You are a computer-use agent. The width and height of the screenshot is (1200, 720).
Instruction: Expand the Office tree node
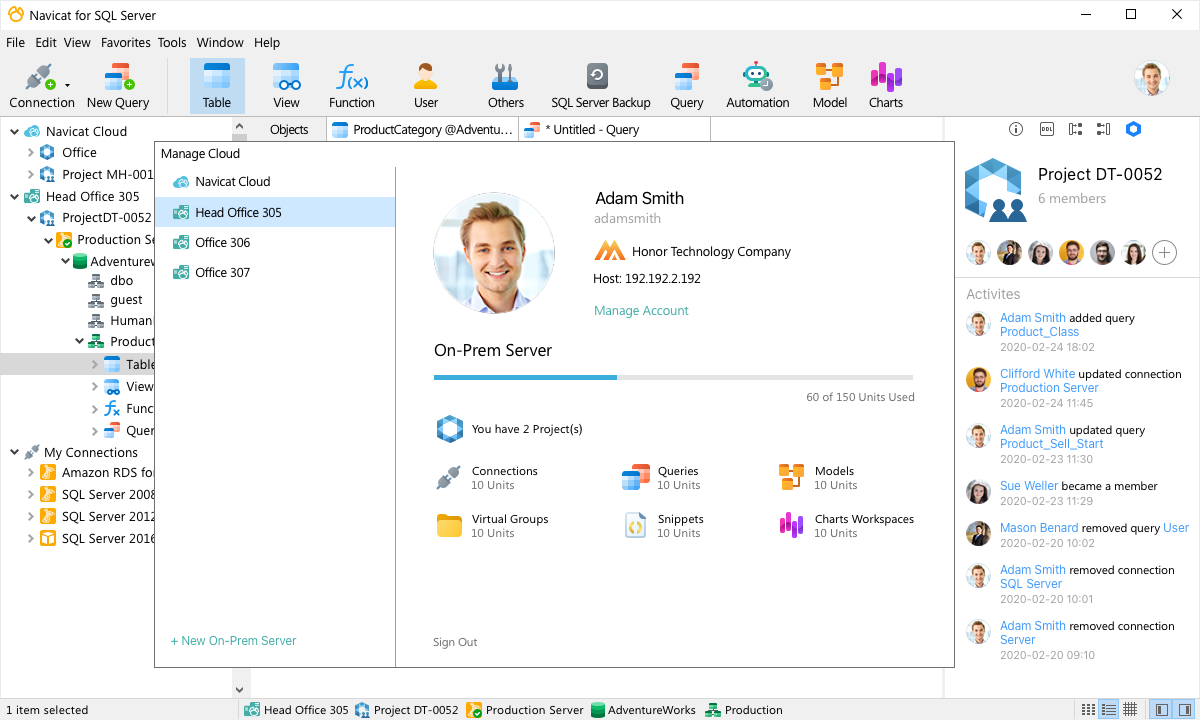tap(31, 153)
